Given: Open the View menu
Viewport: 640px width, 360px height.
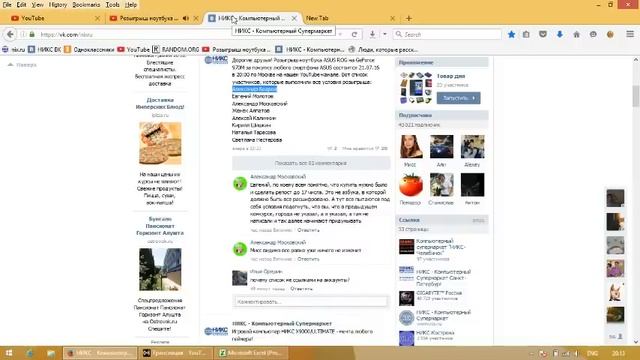Looking at the screenshot, I should pyautogui.click(x=38, y=5).
